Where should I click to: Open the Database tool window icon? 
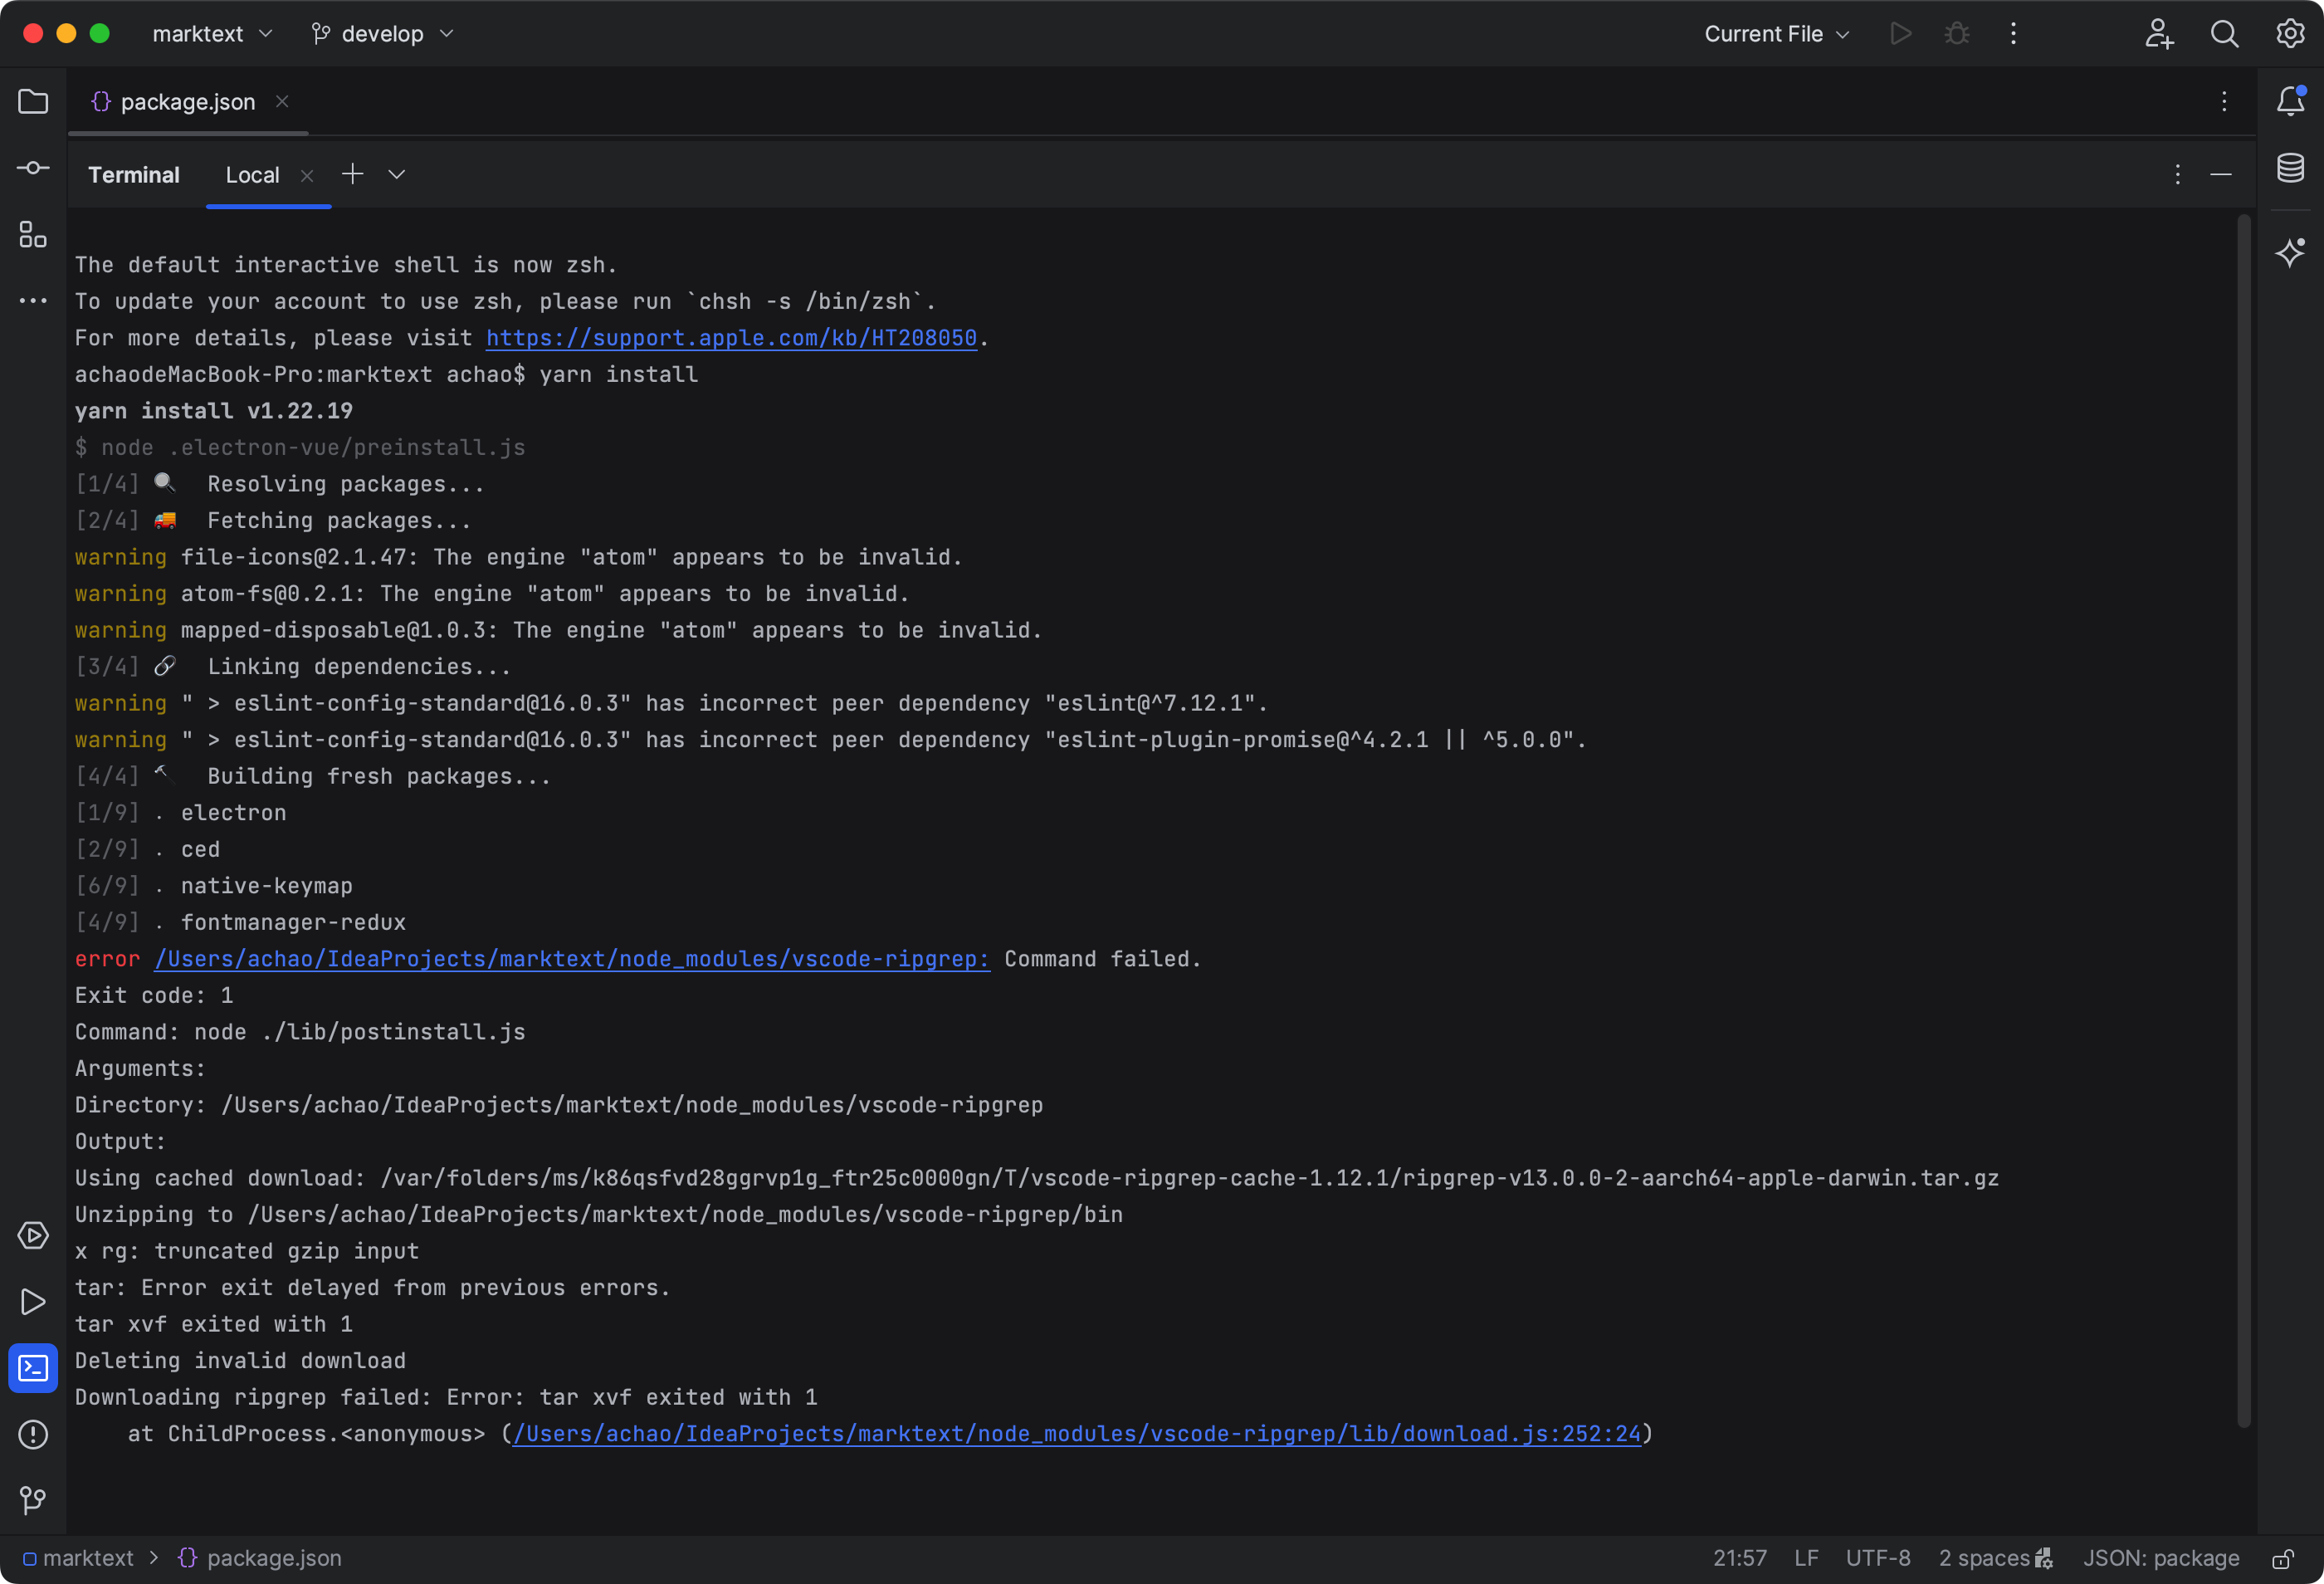(2290, 168)
